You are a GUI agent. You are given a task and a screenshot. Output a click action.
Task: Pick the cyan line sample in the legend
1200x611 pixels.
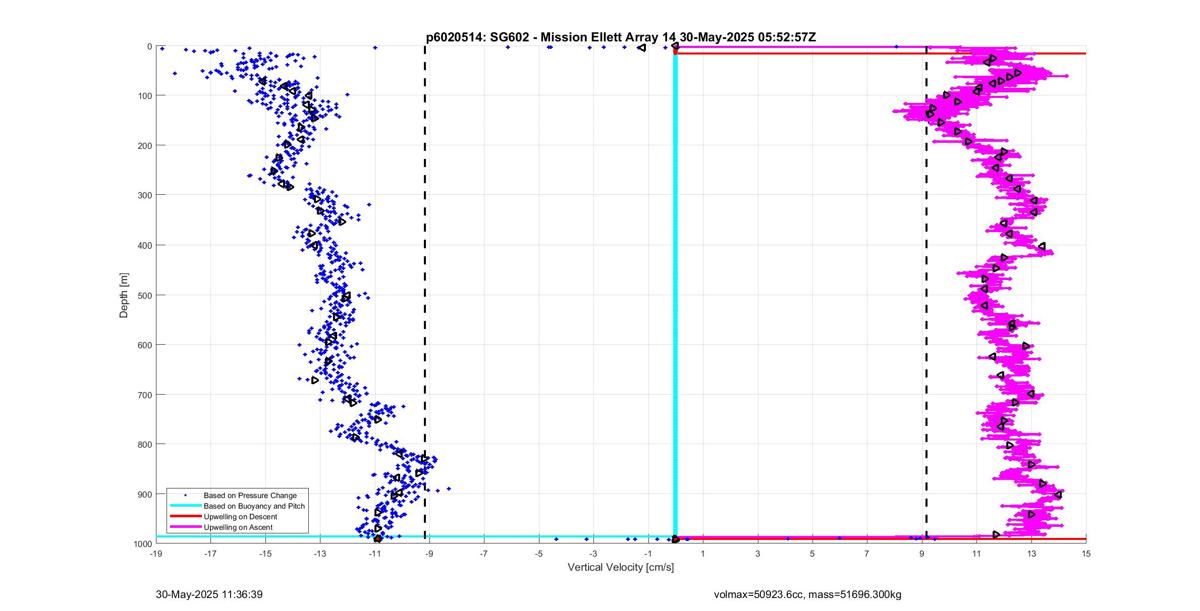tap(184, 506)
